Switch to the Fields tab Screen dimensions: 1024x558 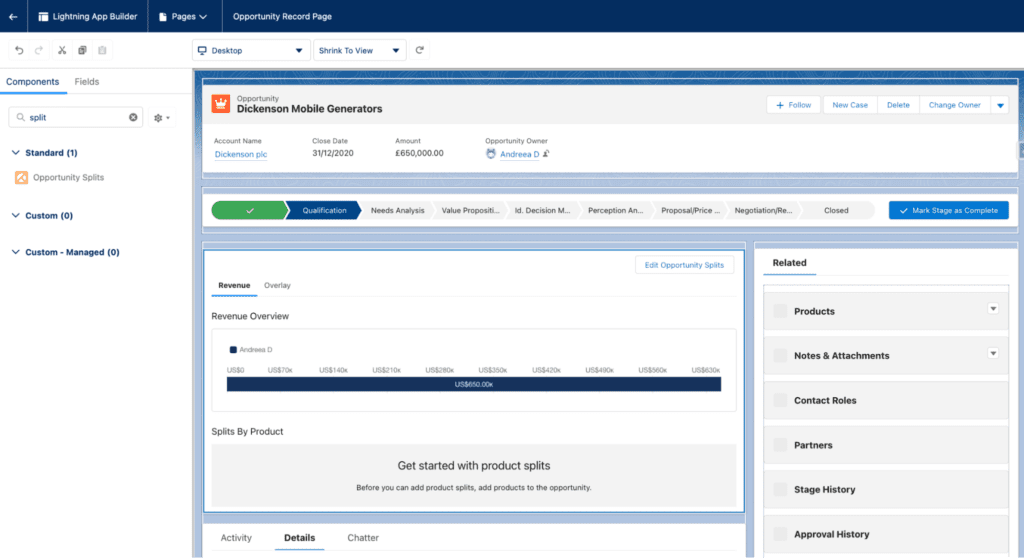click(x=87, y=82)
